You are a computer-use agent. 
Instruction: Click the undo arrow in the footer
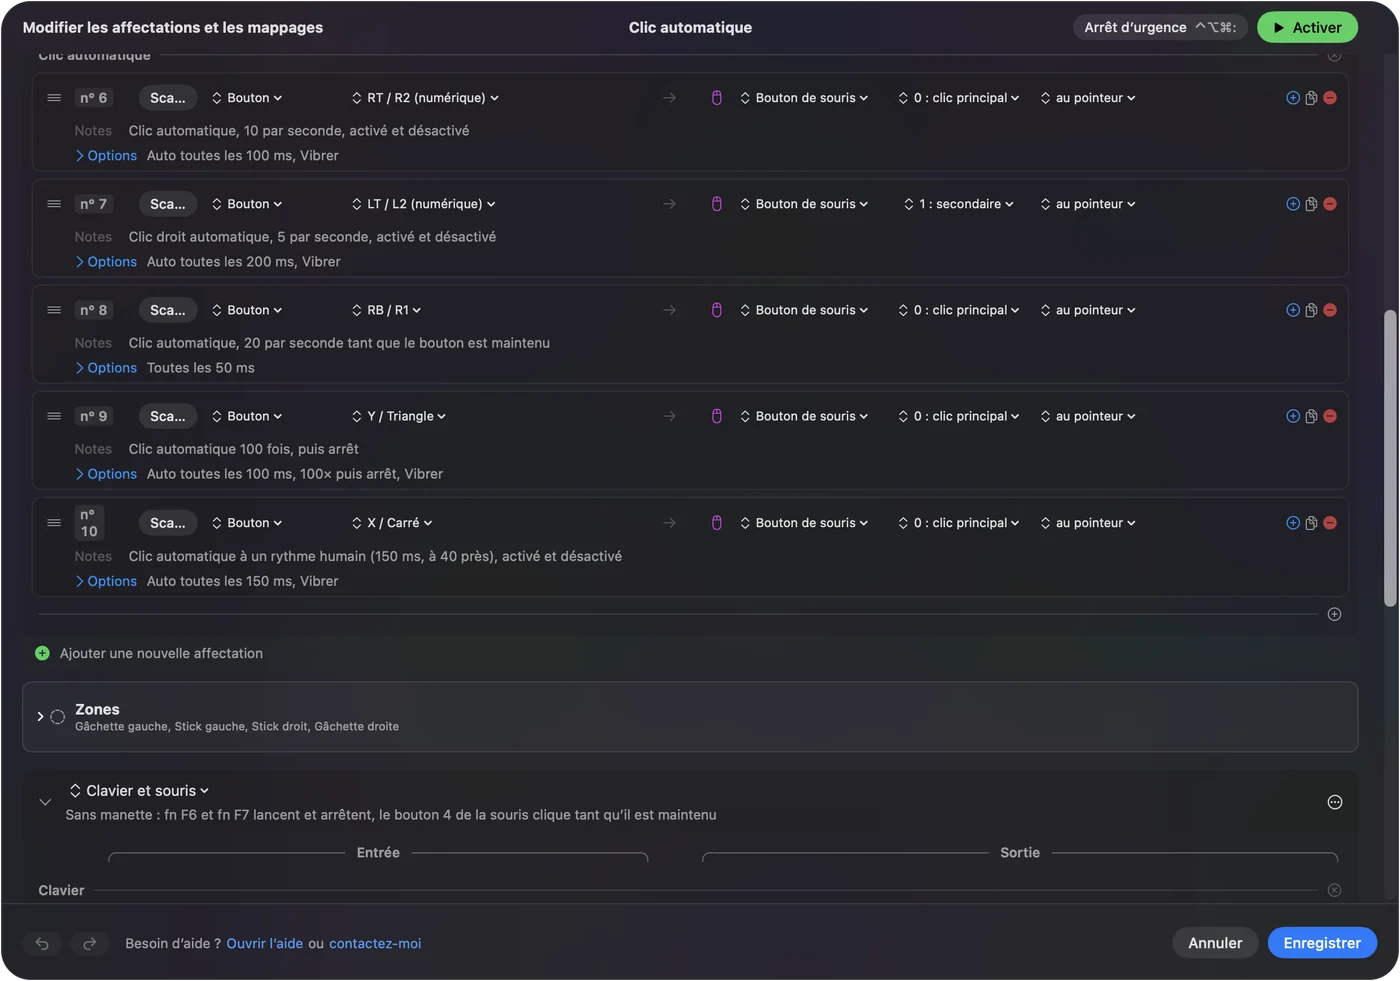[x=42, y=943]
